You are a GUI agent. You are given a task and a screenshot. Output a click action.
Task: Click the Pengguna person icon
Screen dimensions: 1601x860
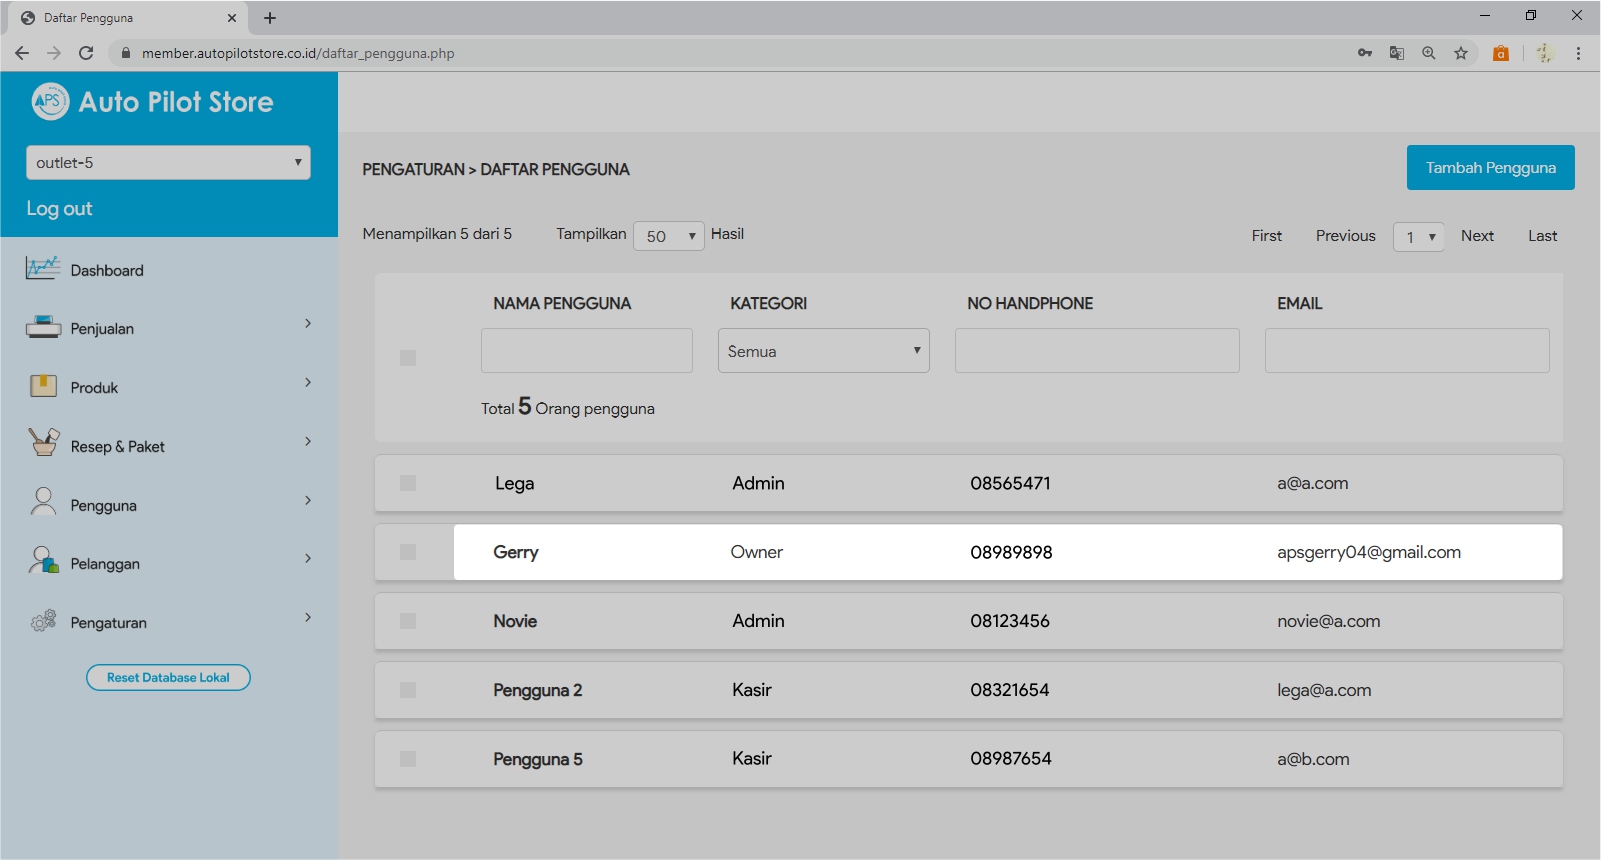pyautogui.click(x=43, y=502)
